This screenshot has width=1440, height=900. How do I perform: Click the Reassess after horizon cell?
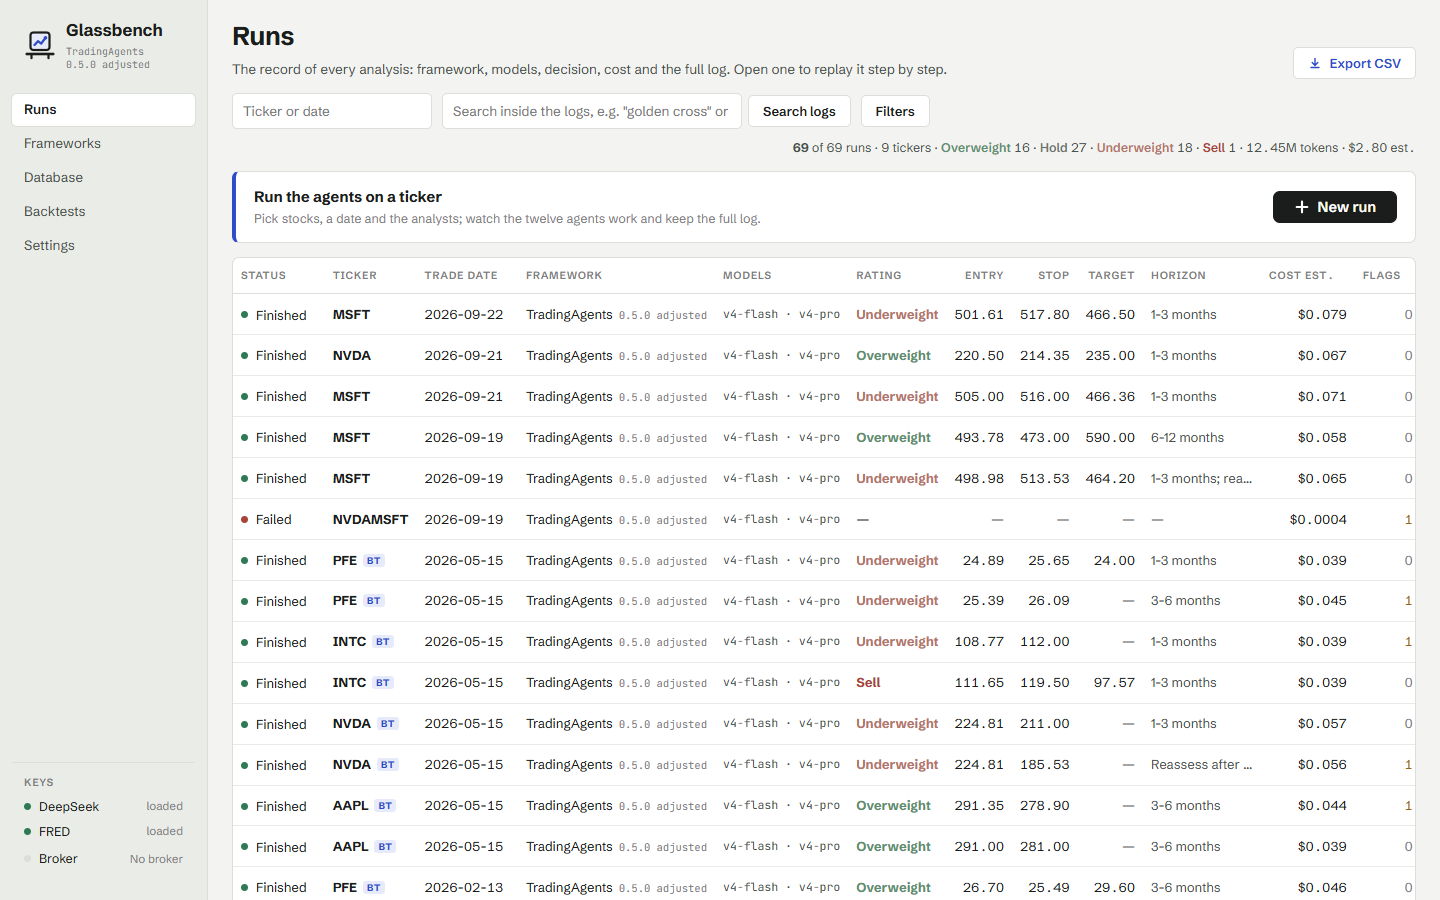(x=1201, y=765)
